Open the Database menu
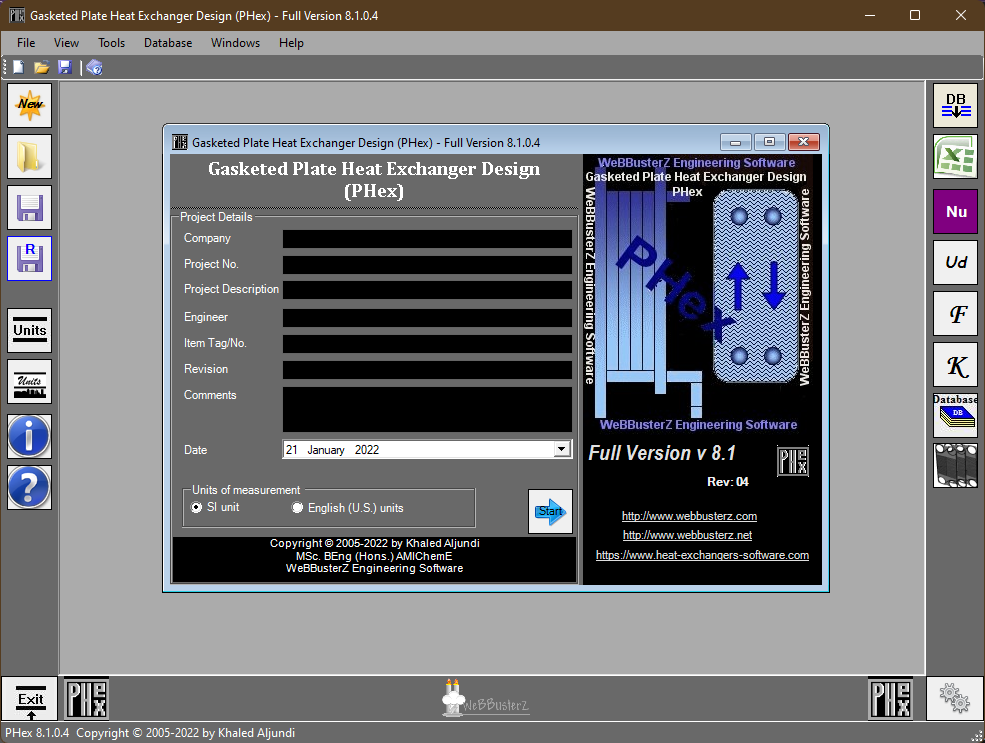Image resolution: width=985 pixels, height=743 pixels. (168, 43)
